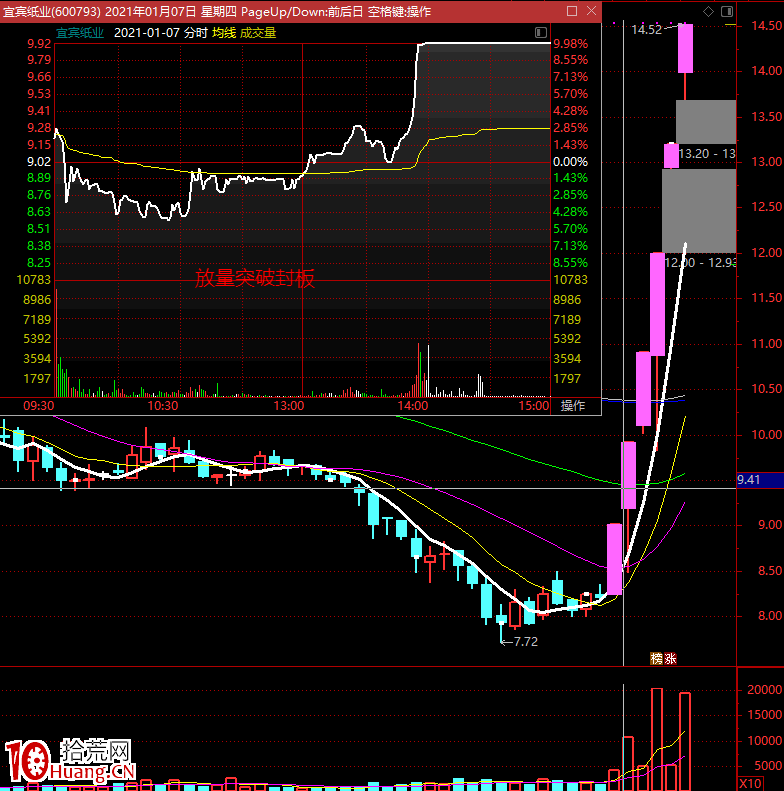Select the 成交量 legend label
784x791 pixels.
coord(258,33)
